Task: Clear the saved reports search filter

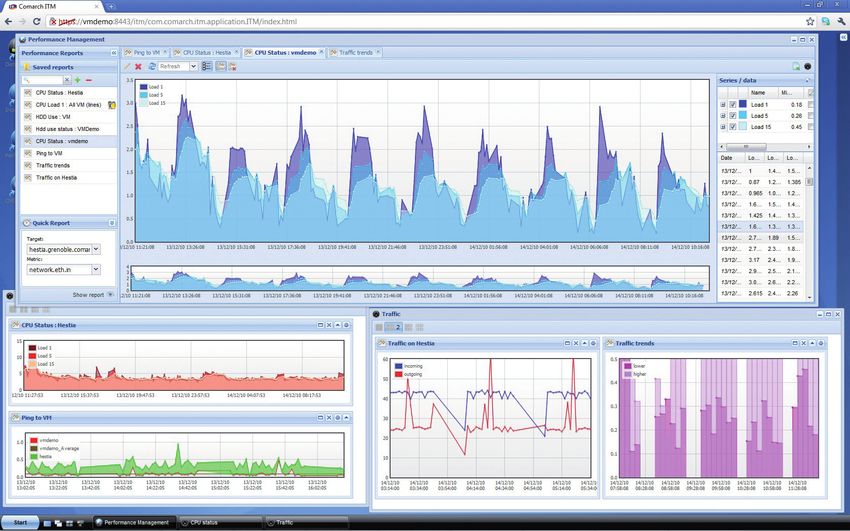Action: pos(67,80)
